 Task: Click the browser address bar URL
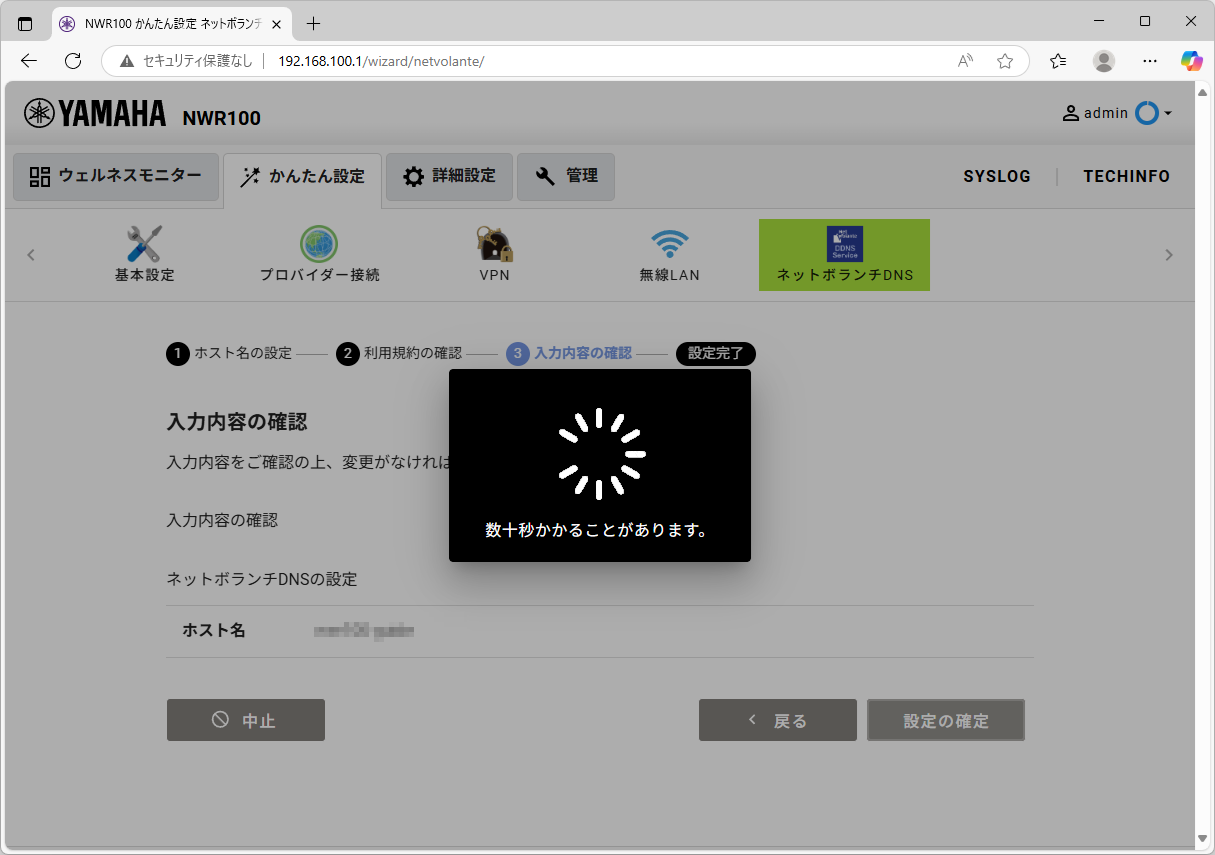pos(380,61)
